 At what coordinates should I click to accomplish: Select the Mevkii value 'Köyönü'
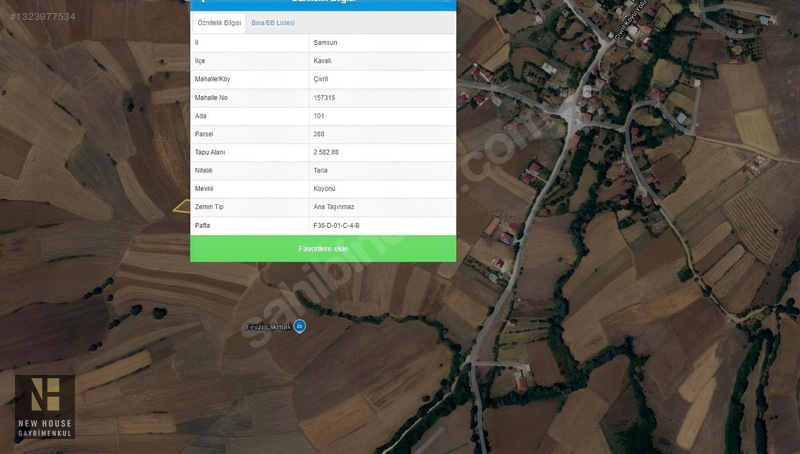point(324,189)
